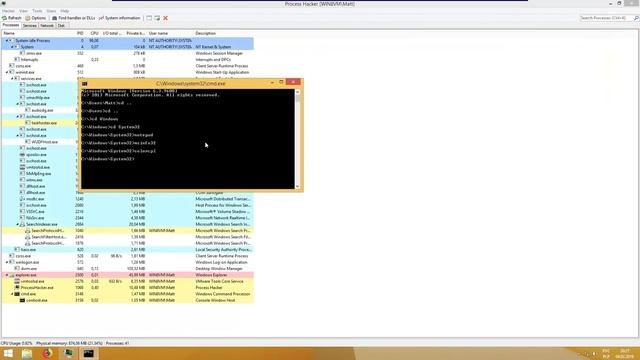The width and height of the screenshot is (640, 360).
Task: Click the Find handles or DLLs button
Action: [x=73, y=18]
